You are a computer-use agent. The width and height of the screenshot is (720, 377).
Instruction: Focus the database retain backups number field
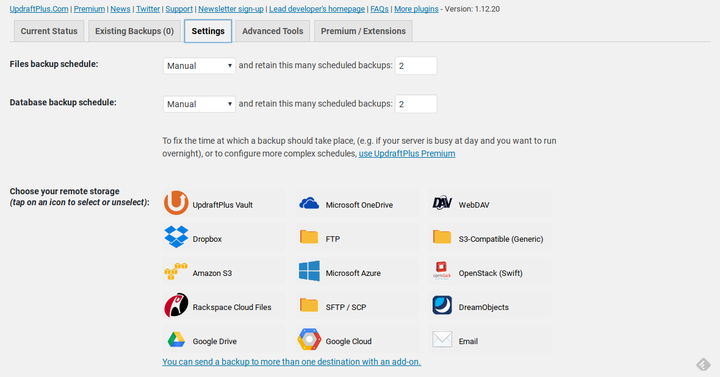416,104
